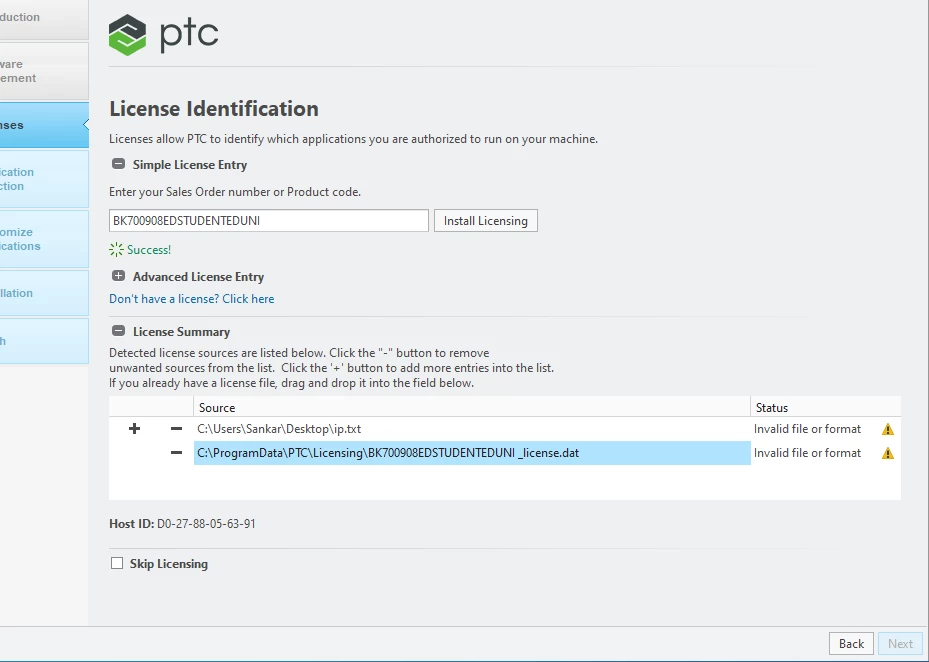The height and width of the screenshot is (662, 929).
Task: Collapse the Simple License Entry section
Action: pyautogui.click(x=118, y=164)
